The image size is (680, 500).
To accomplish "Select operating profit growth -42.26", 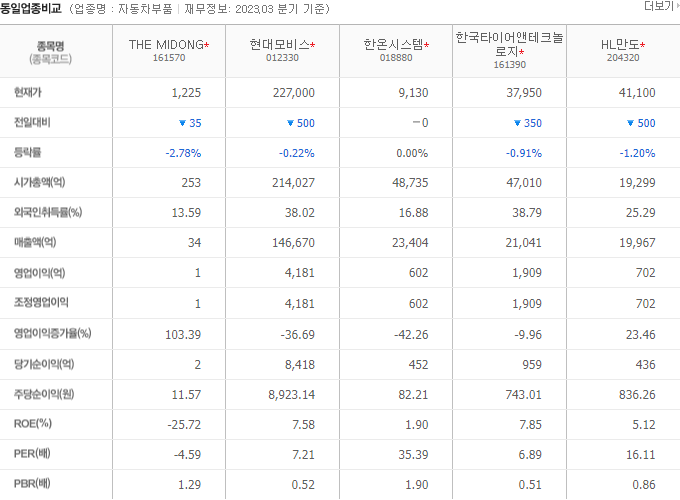I will 411,335.
